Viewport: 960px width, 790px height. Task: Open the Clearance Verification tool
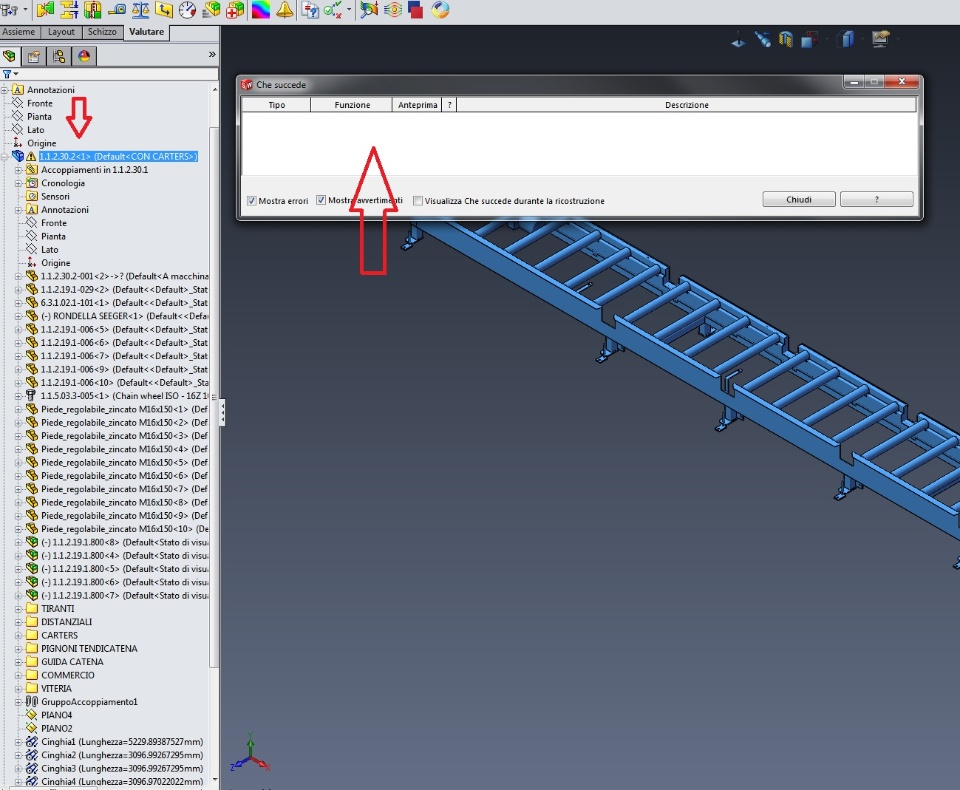point(69,9)
